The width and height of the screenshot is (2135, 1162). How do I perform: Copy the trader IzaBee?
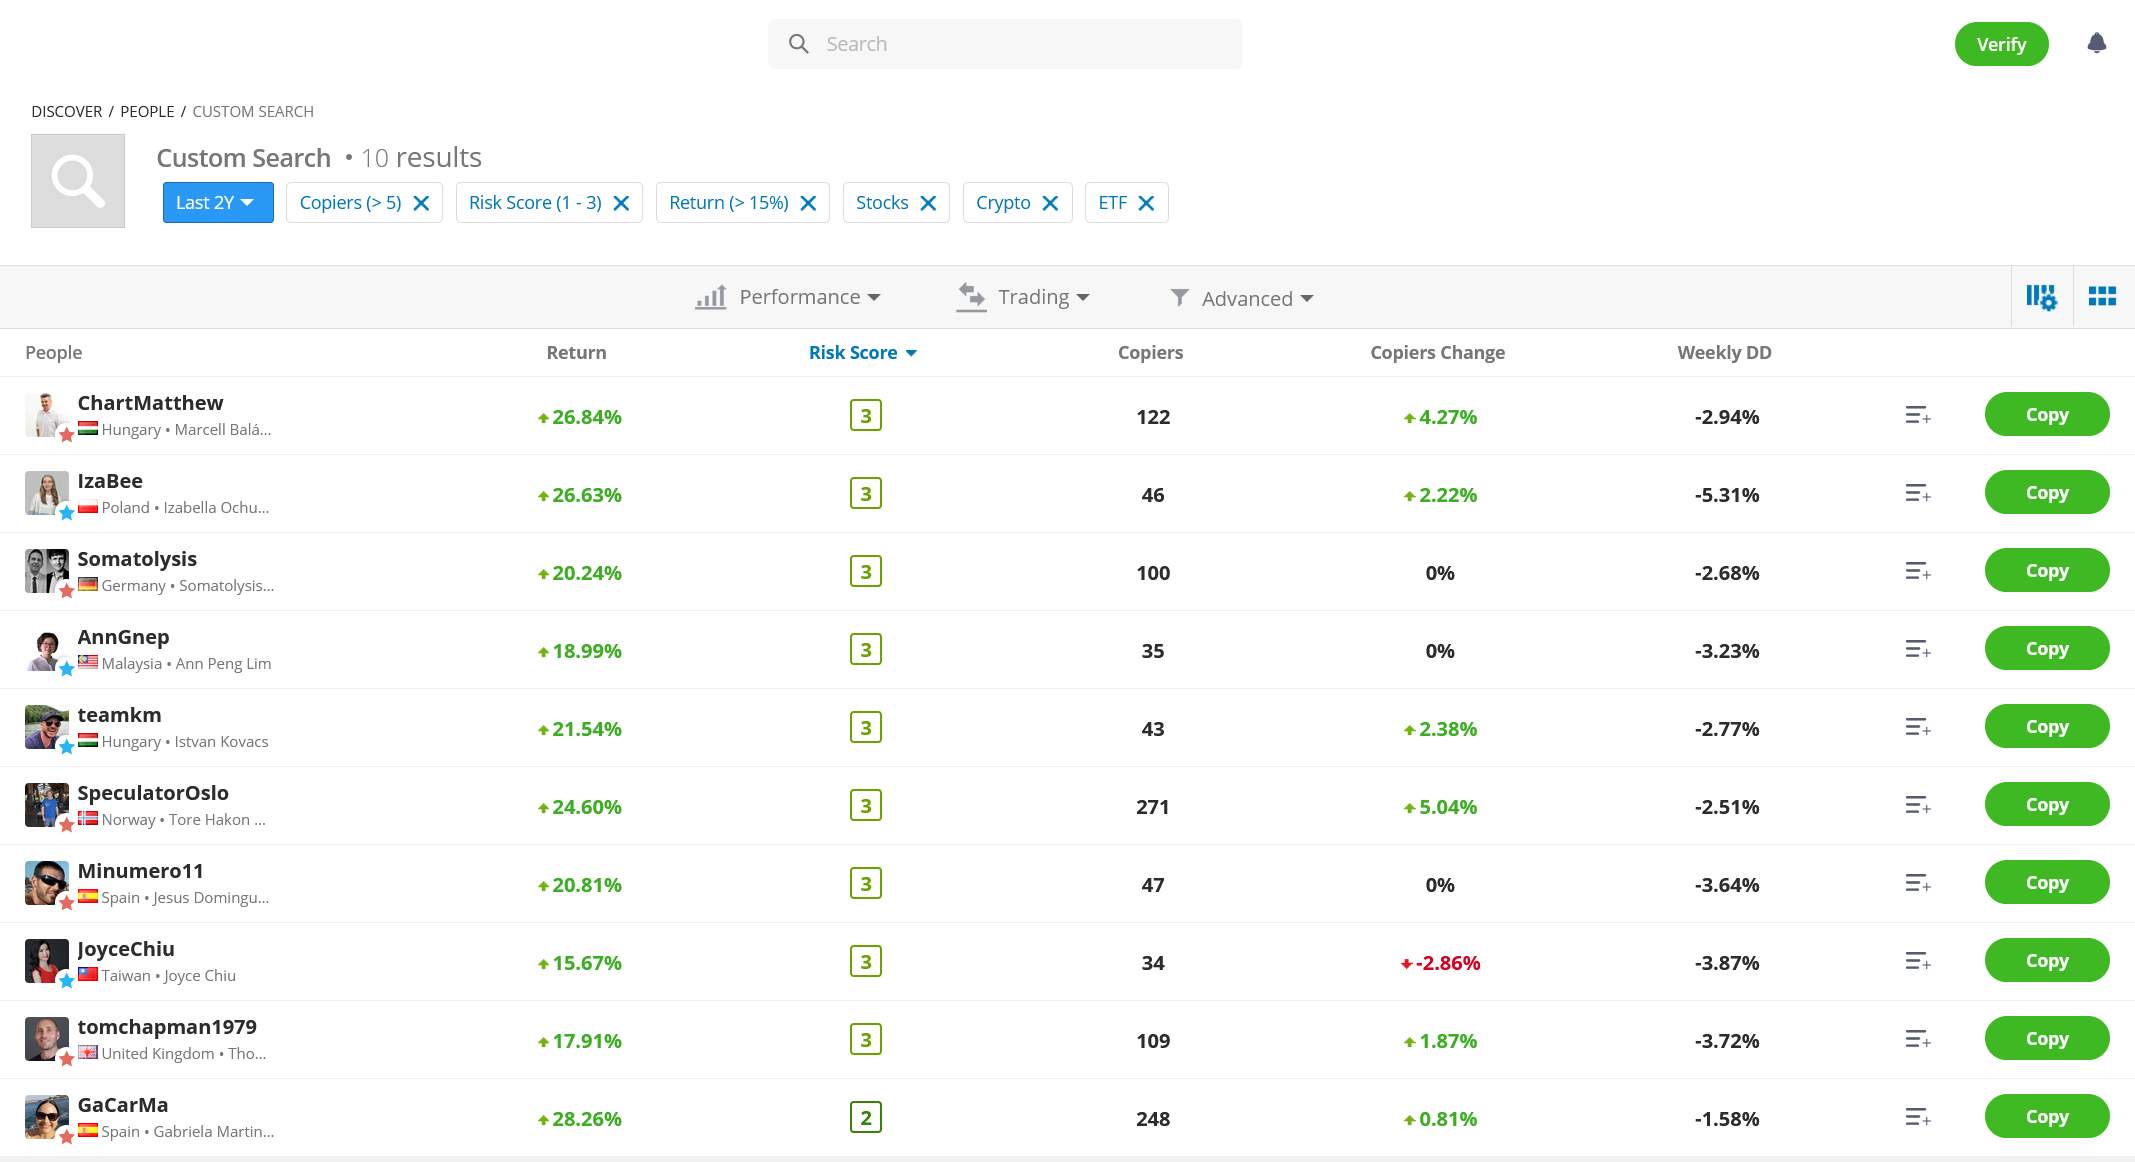2047,492
